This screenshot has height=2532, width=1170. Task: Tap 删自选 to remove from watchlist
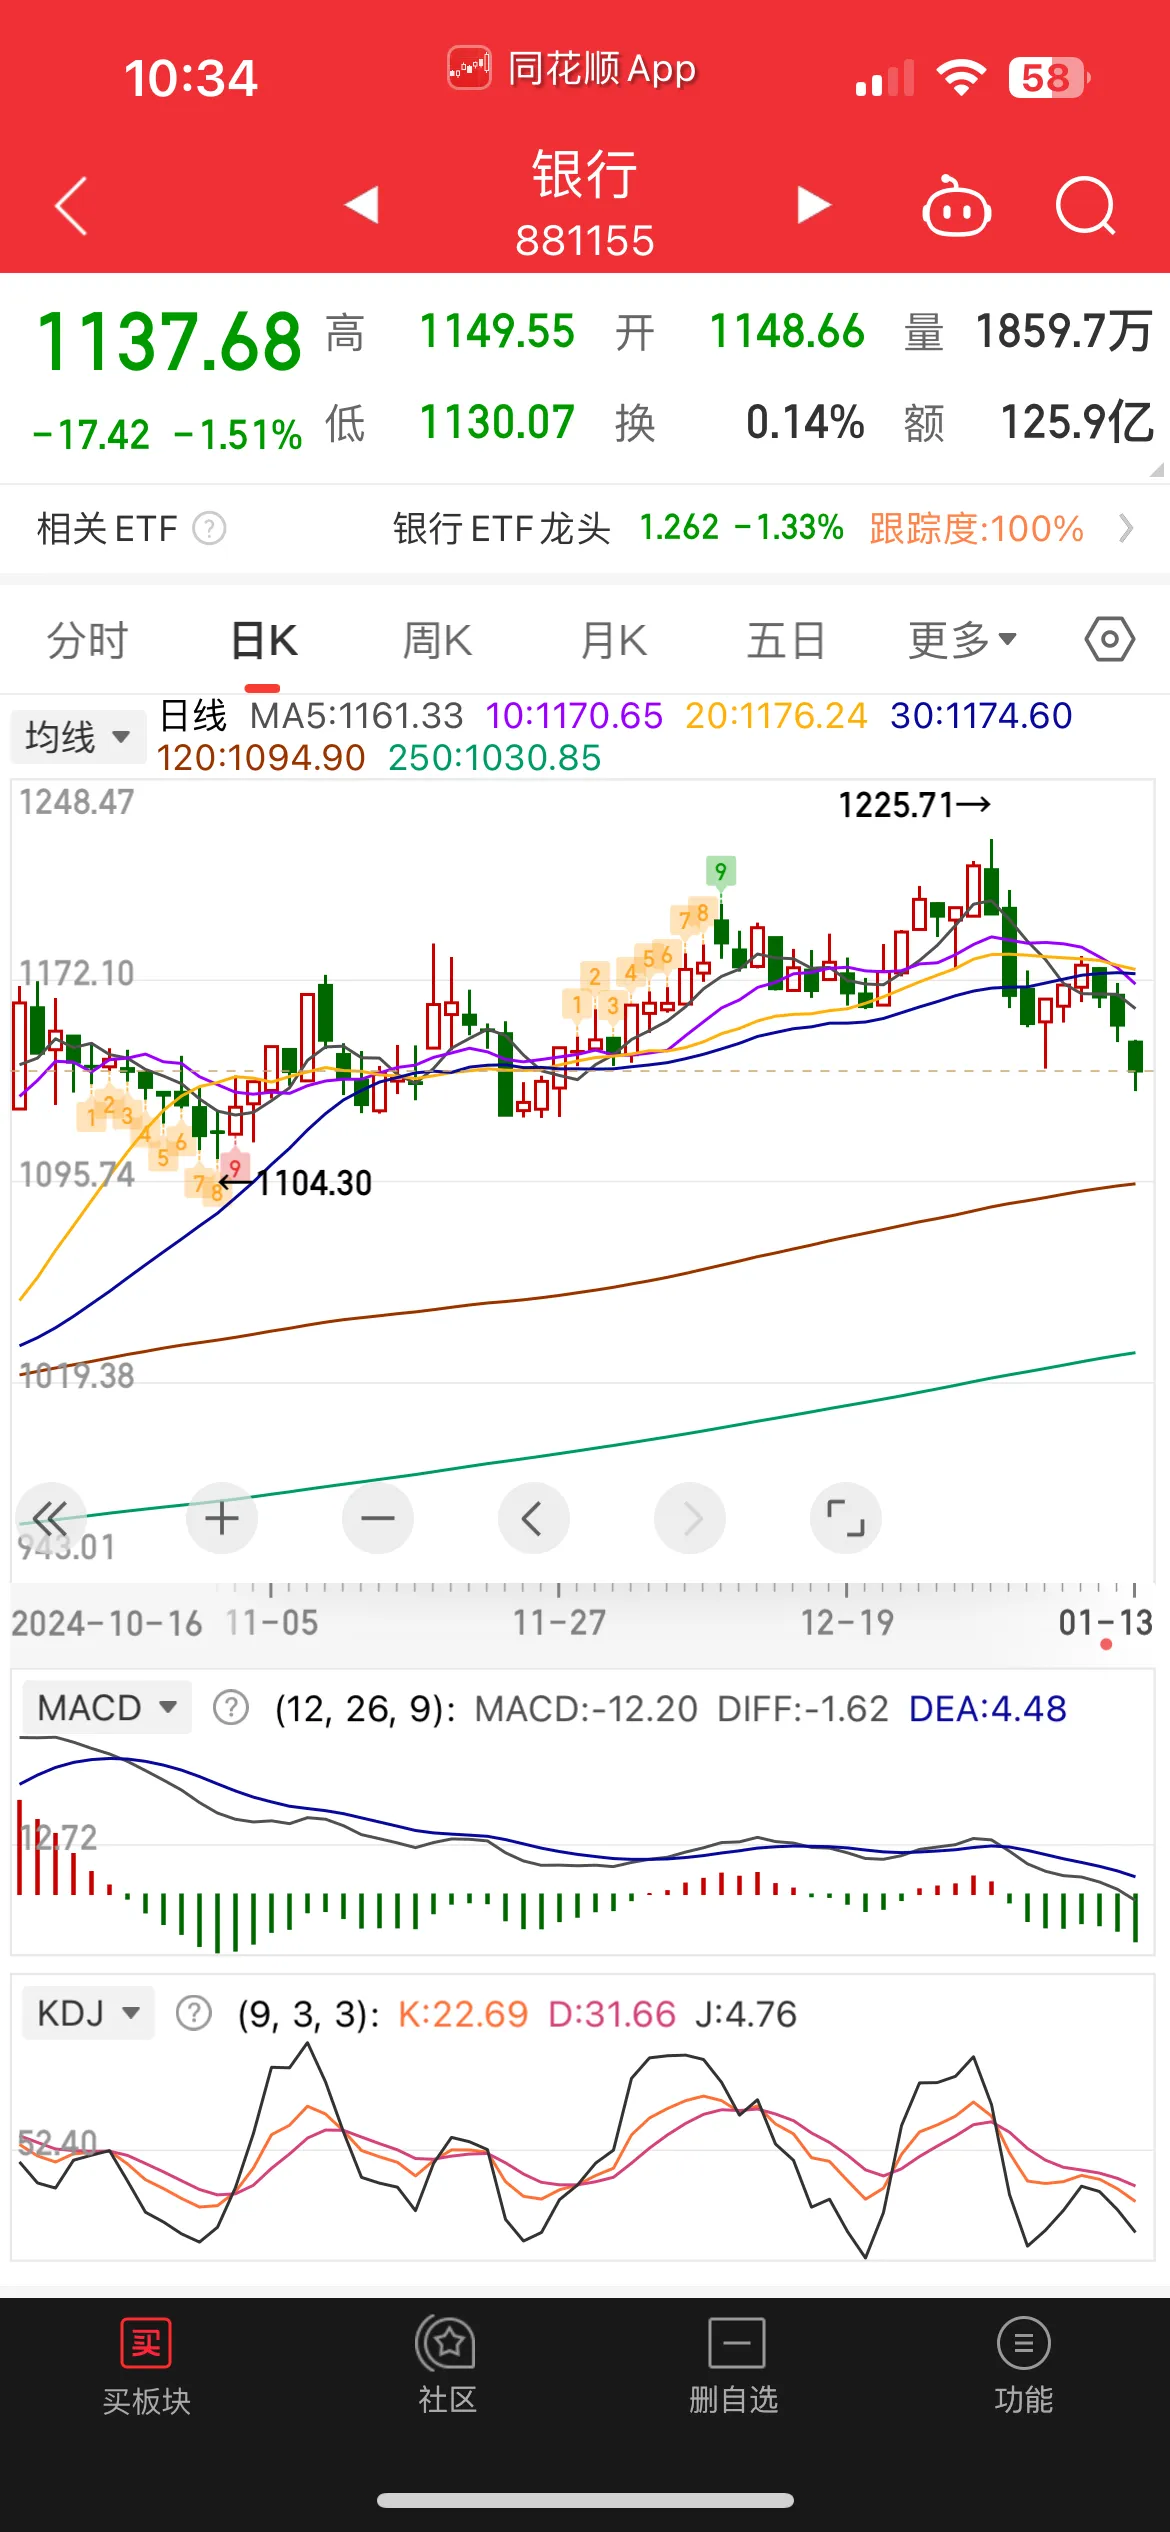click(x=734, y=2364)
